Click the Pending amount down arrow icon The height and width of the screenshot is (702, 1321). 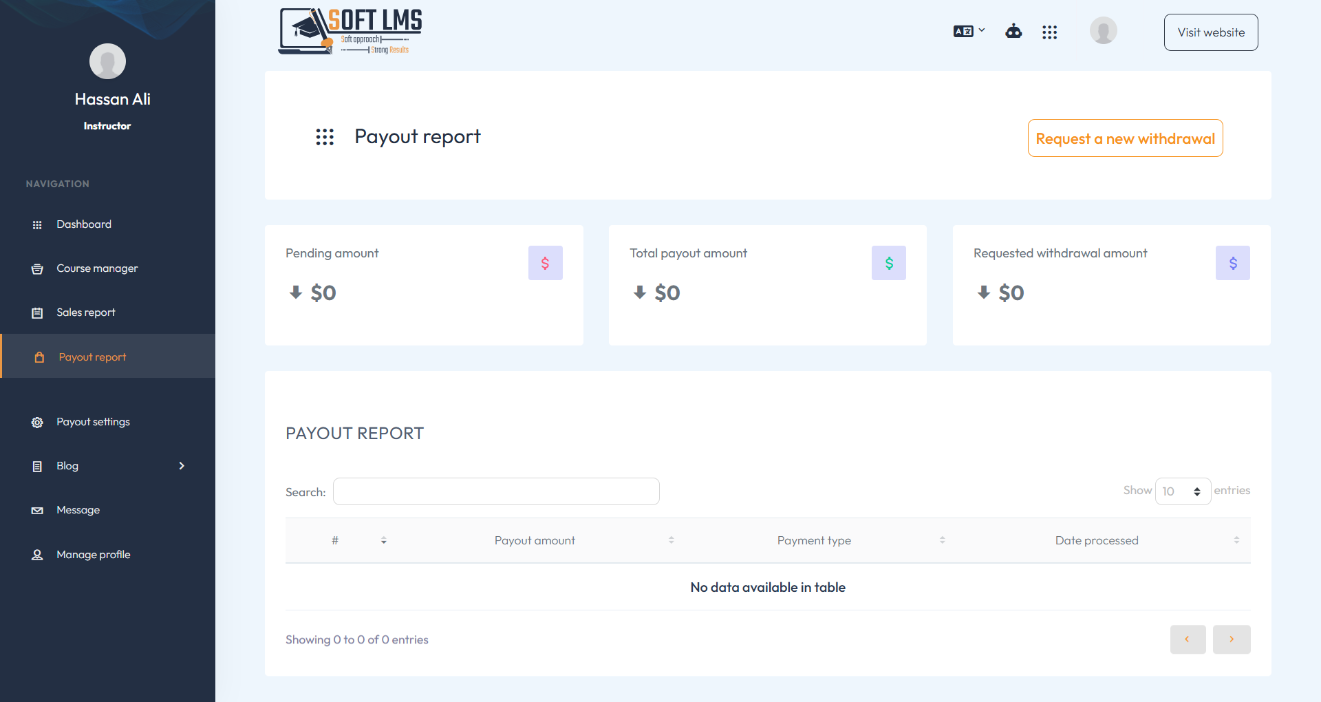296,292
